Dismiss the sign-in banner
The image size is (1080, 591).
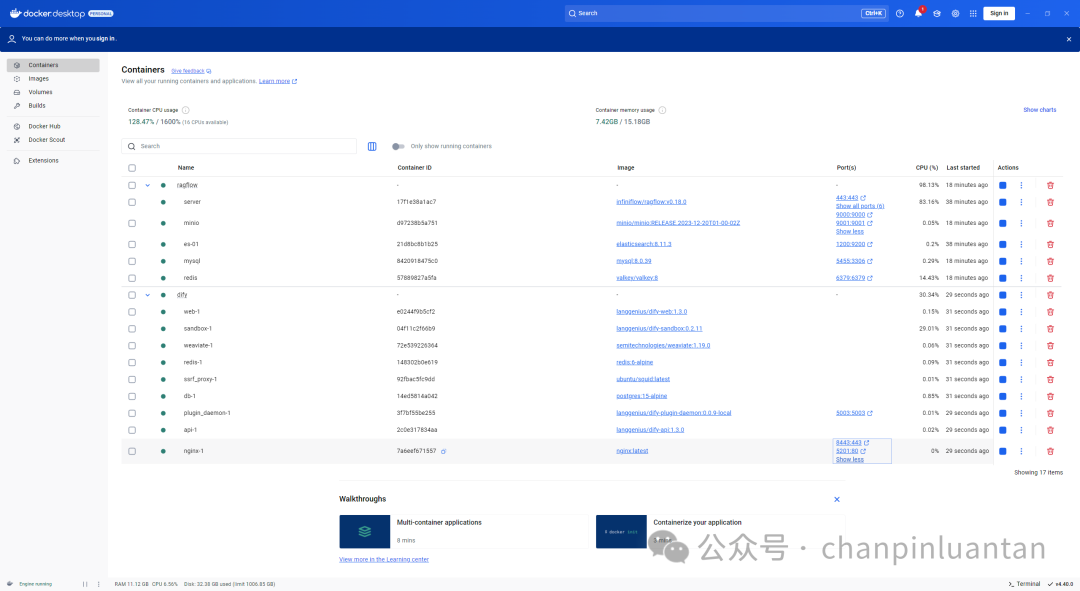(1069, 39)
